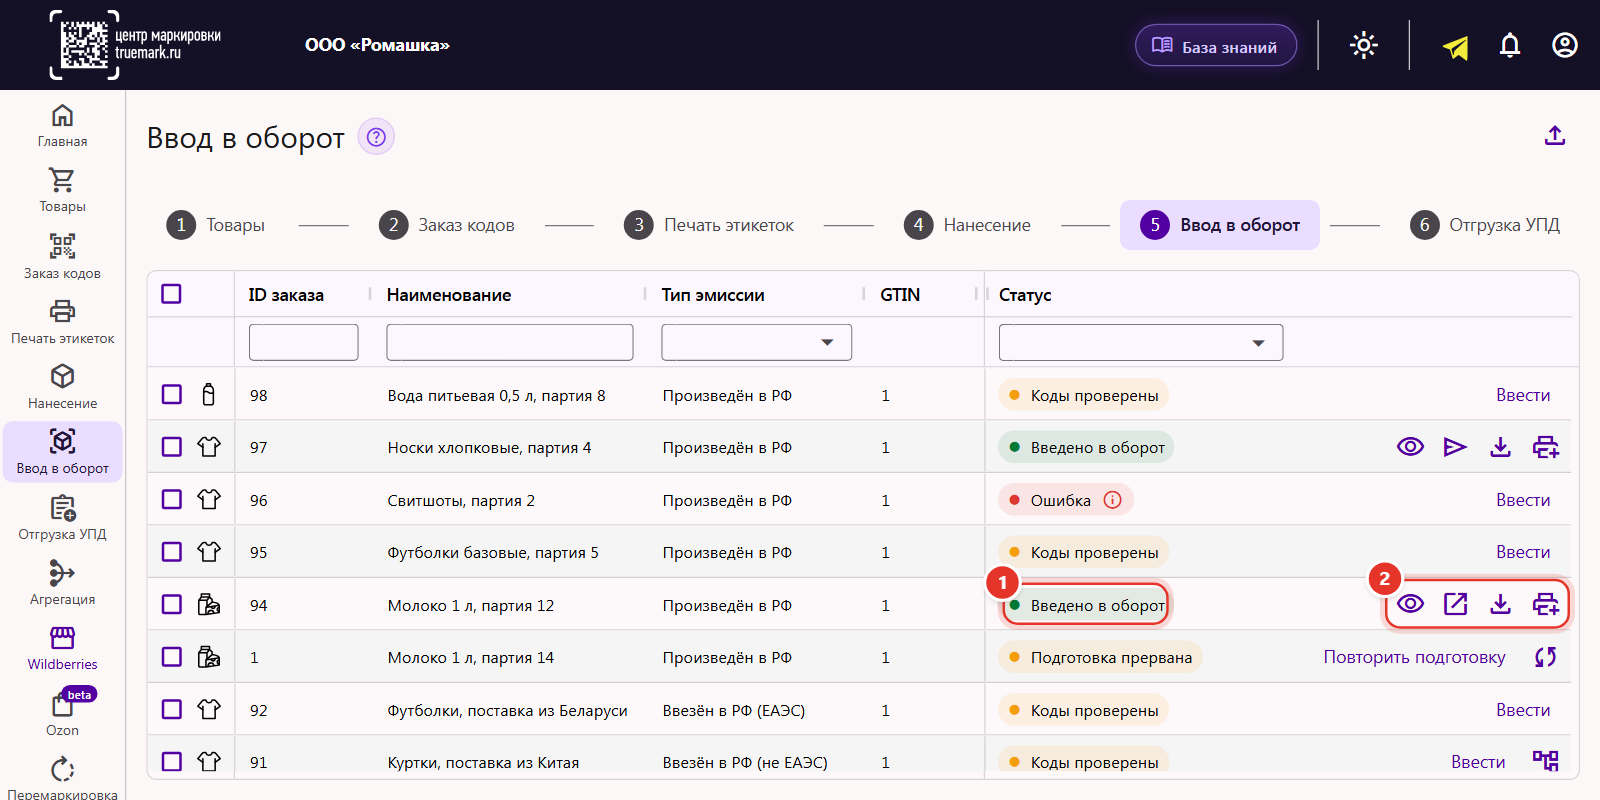This screenshot has height=800, width=1600.
Task: Open user profile icon
Action: pos(1565,45)
